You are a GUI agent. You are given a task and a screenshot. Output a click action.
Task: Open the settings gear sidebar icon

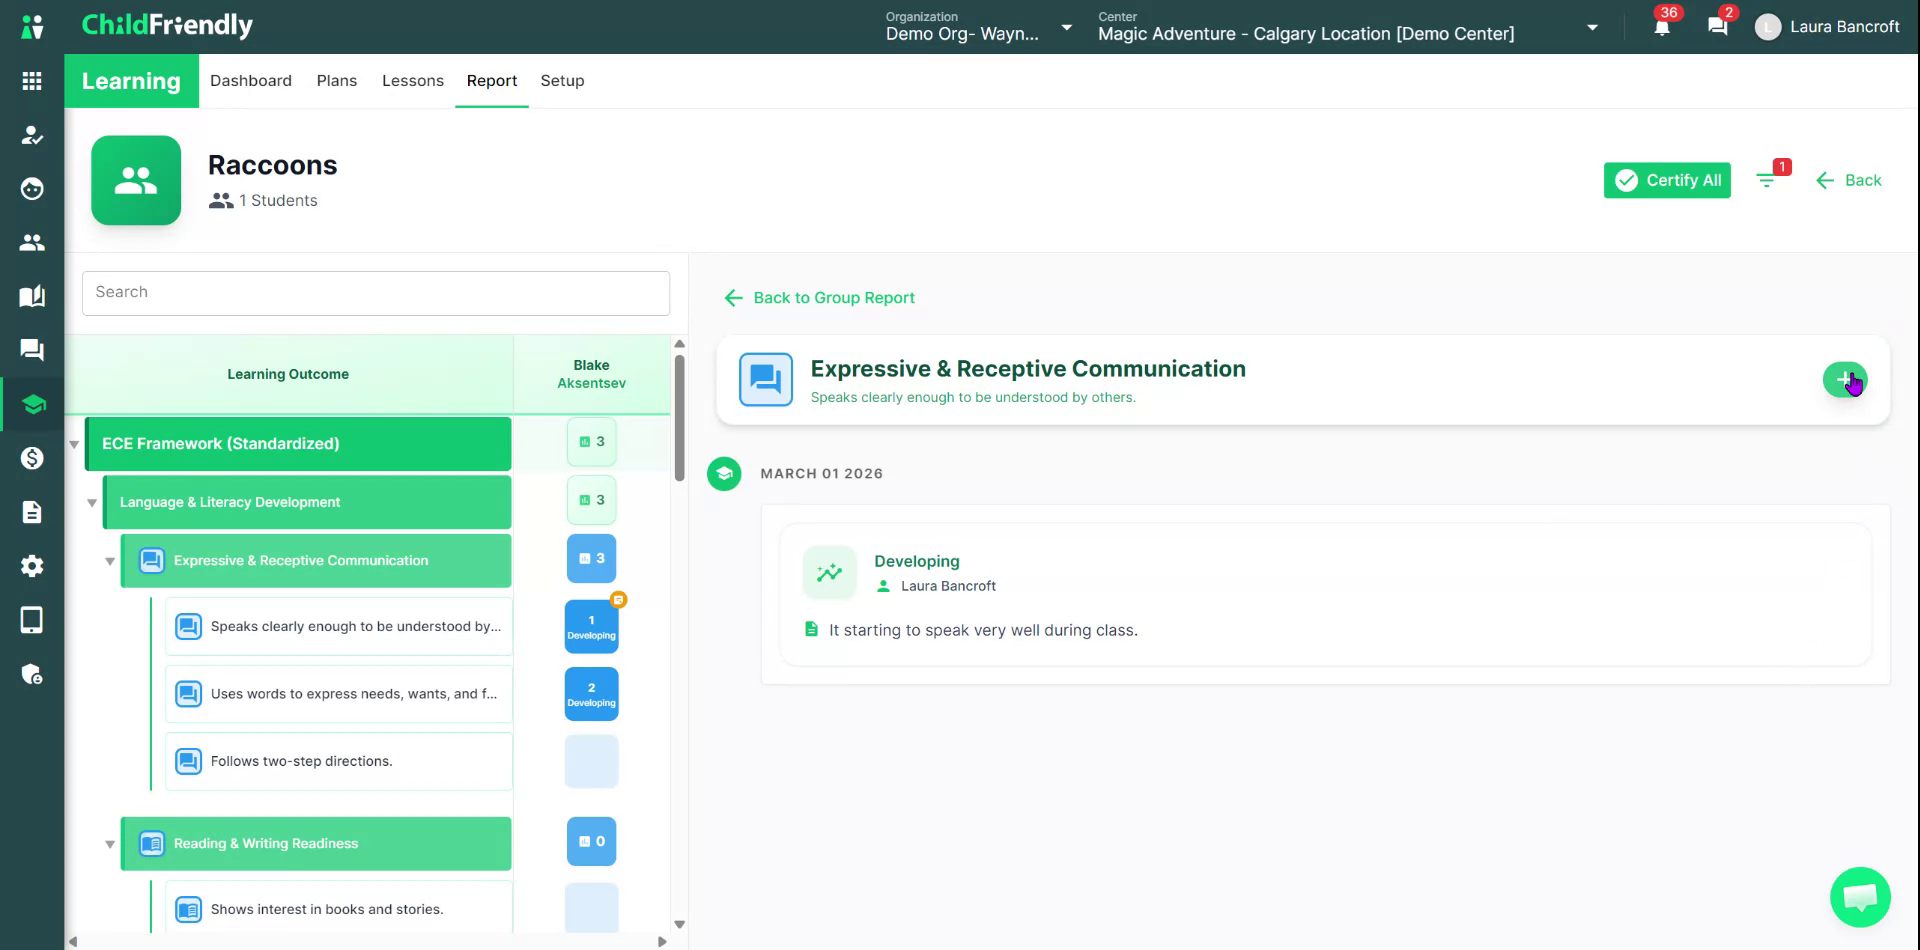[32, 566]
